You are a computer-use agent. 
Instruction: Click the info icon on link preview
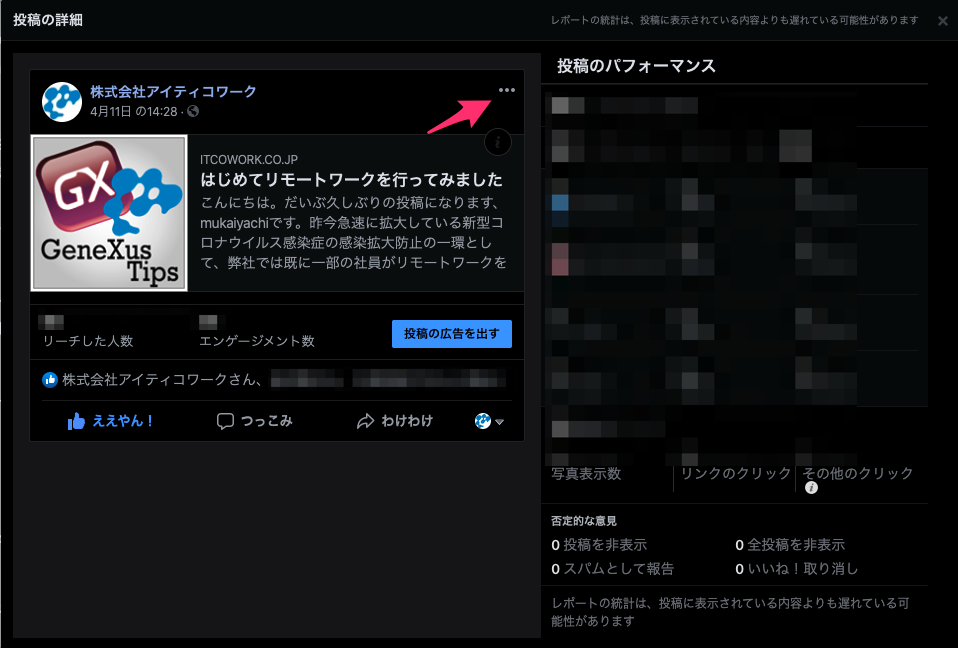[497, 142]
